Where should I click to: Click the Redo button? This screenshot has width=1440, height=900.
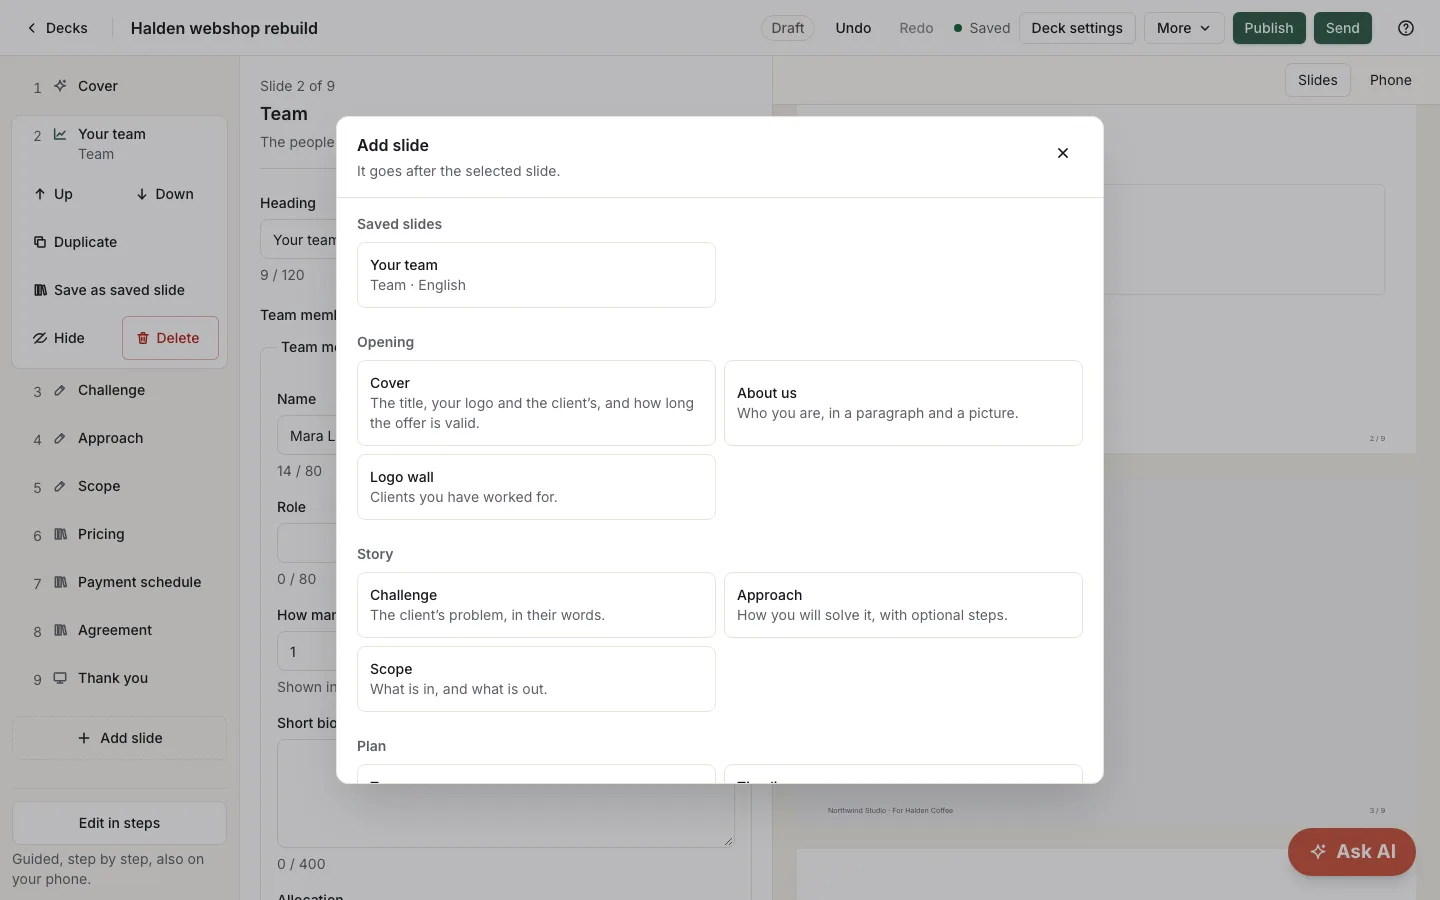click(916, 28)
